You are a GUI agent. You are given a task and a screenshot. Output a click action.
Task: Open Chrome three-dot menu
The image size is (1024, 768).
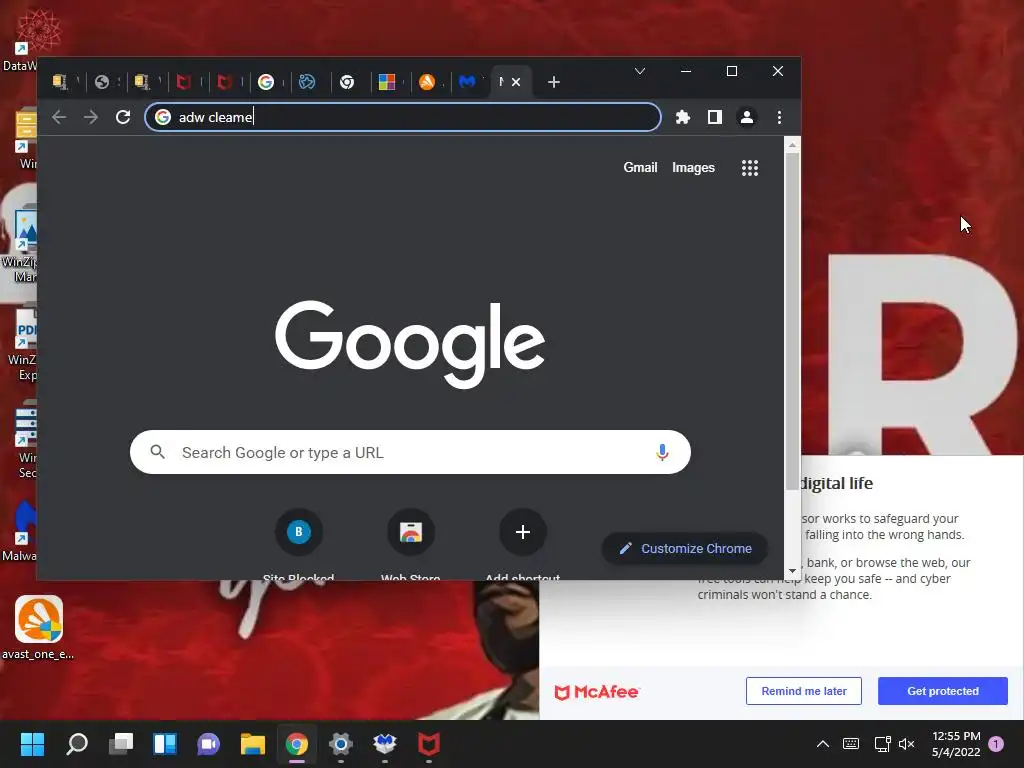[x=779, y=117]
